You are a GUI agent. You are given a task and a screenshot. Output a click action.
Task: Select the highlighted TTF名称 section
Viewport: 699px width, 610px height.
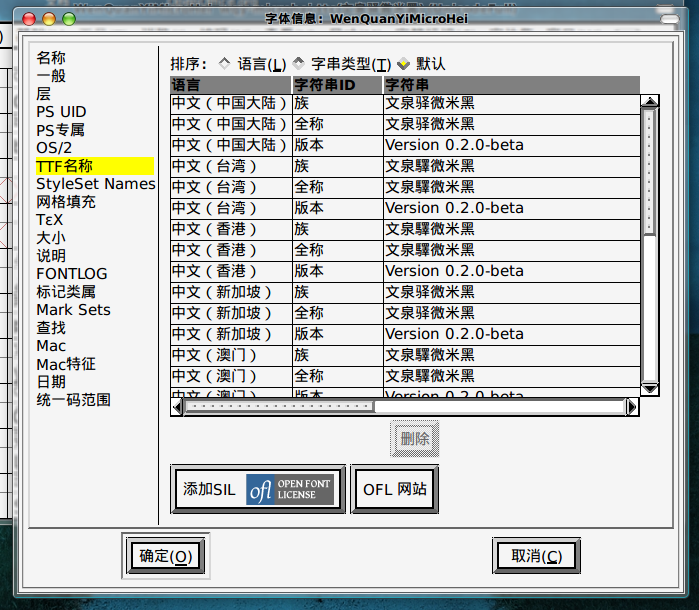[95, 166]
